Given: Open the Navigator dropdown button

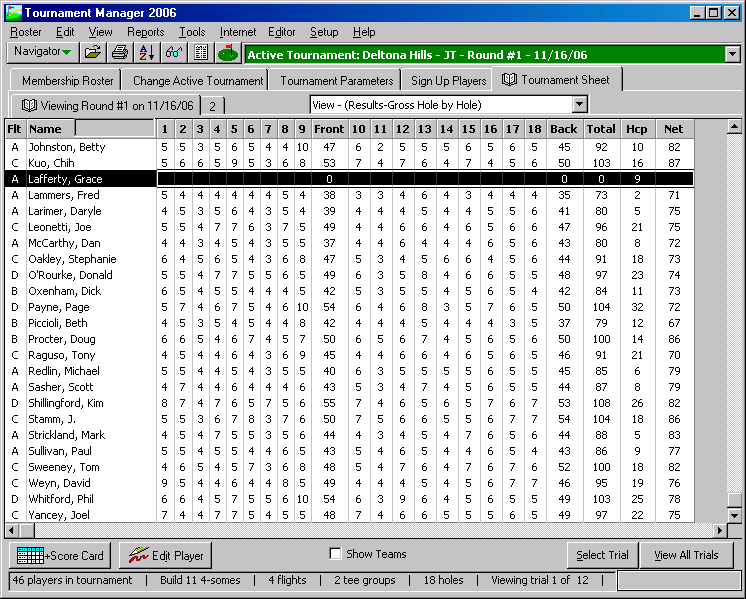Looking at the screenshot, I should [42, 52].
